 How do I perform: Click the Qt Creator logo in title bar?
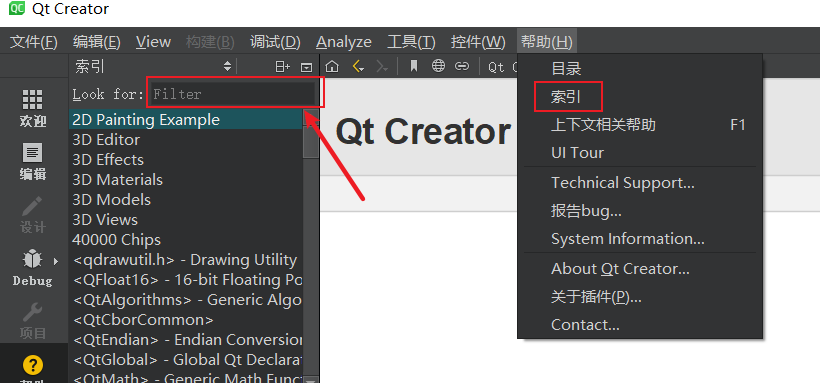click(17, 8)
